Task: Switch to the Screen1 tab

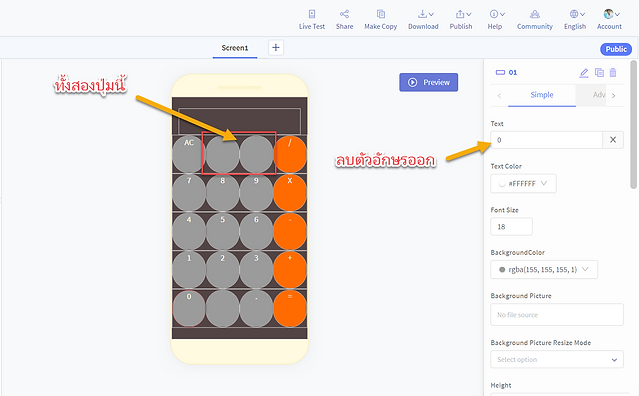Action: pos(235,48)
